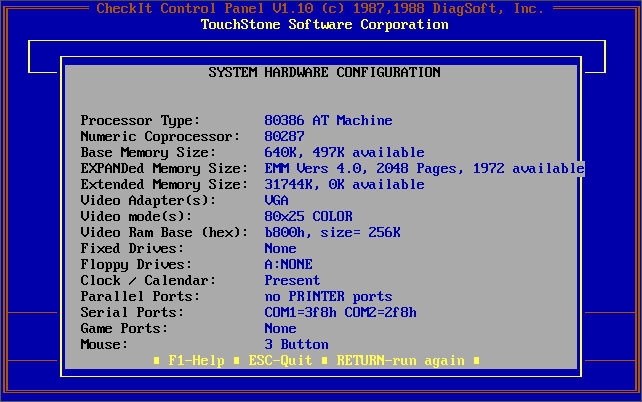The height and width of the screenshot is (402, 642).
Task: Click the Floppy Drives label
Action: (136, 265)
